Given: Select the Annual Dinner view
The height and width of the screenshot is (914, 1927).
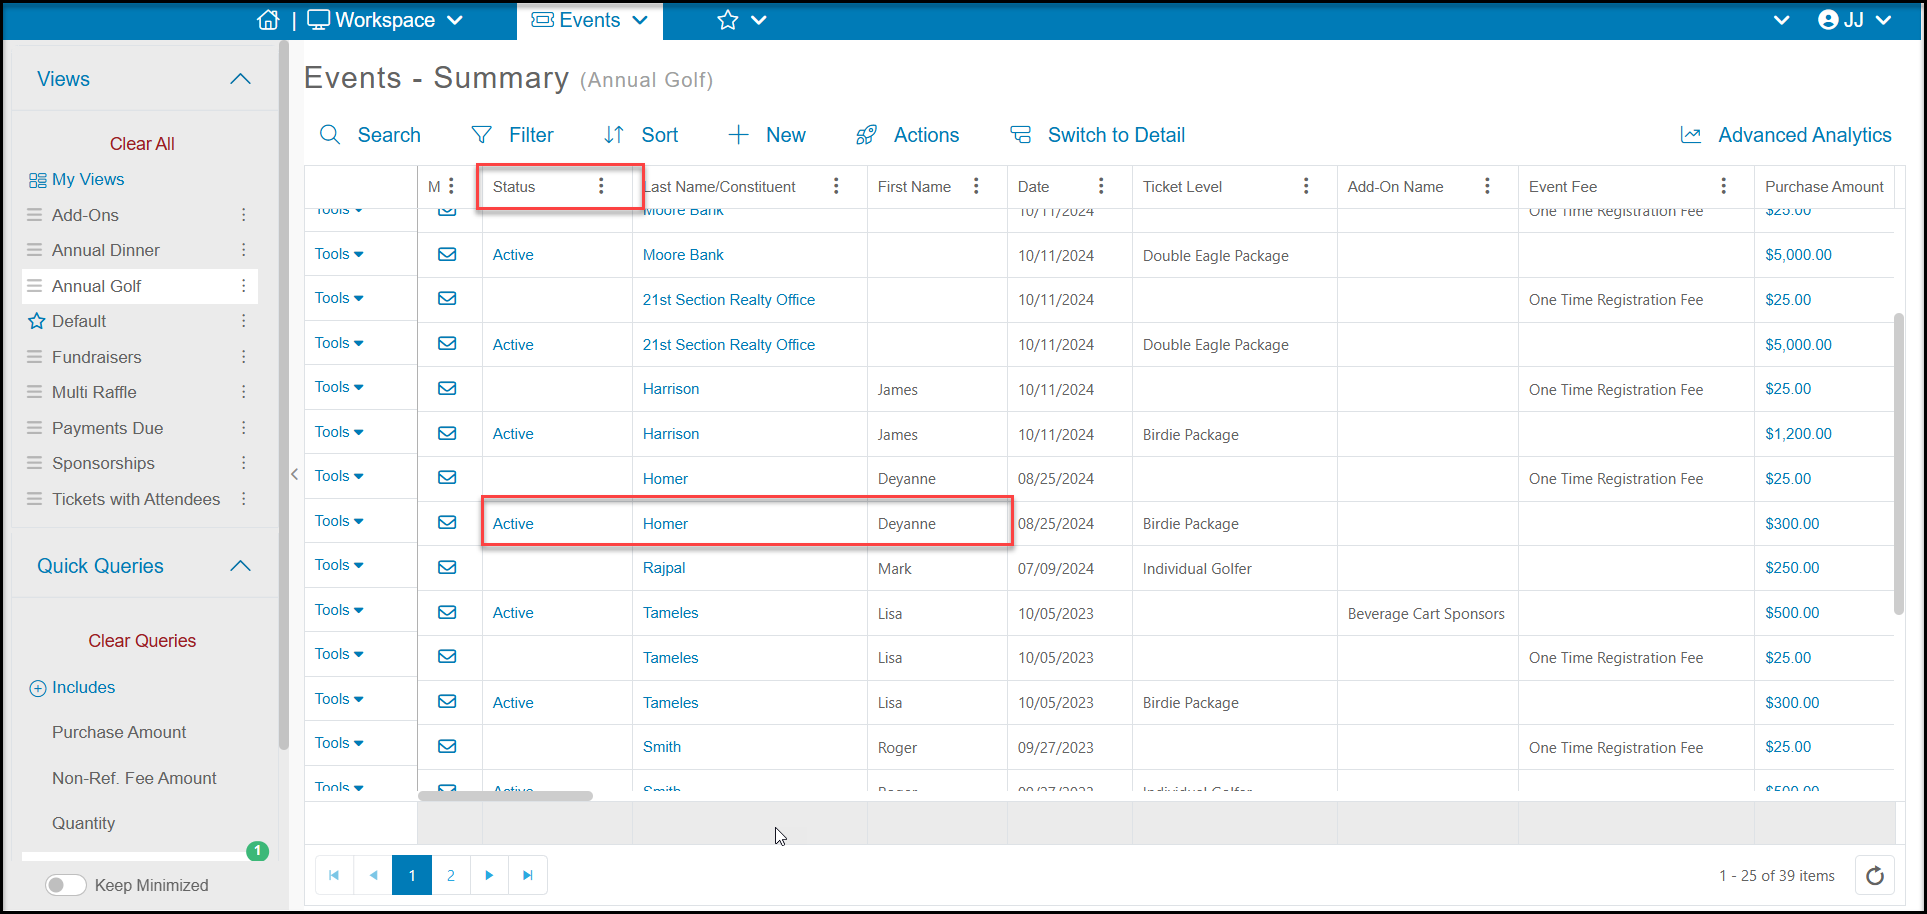Looking at the screenshot, I should click(x=106, y=250).
